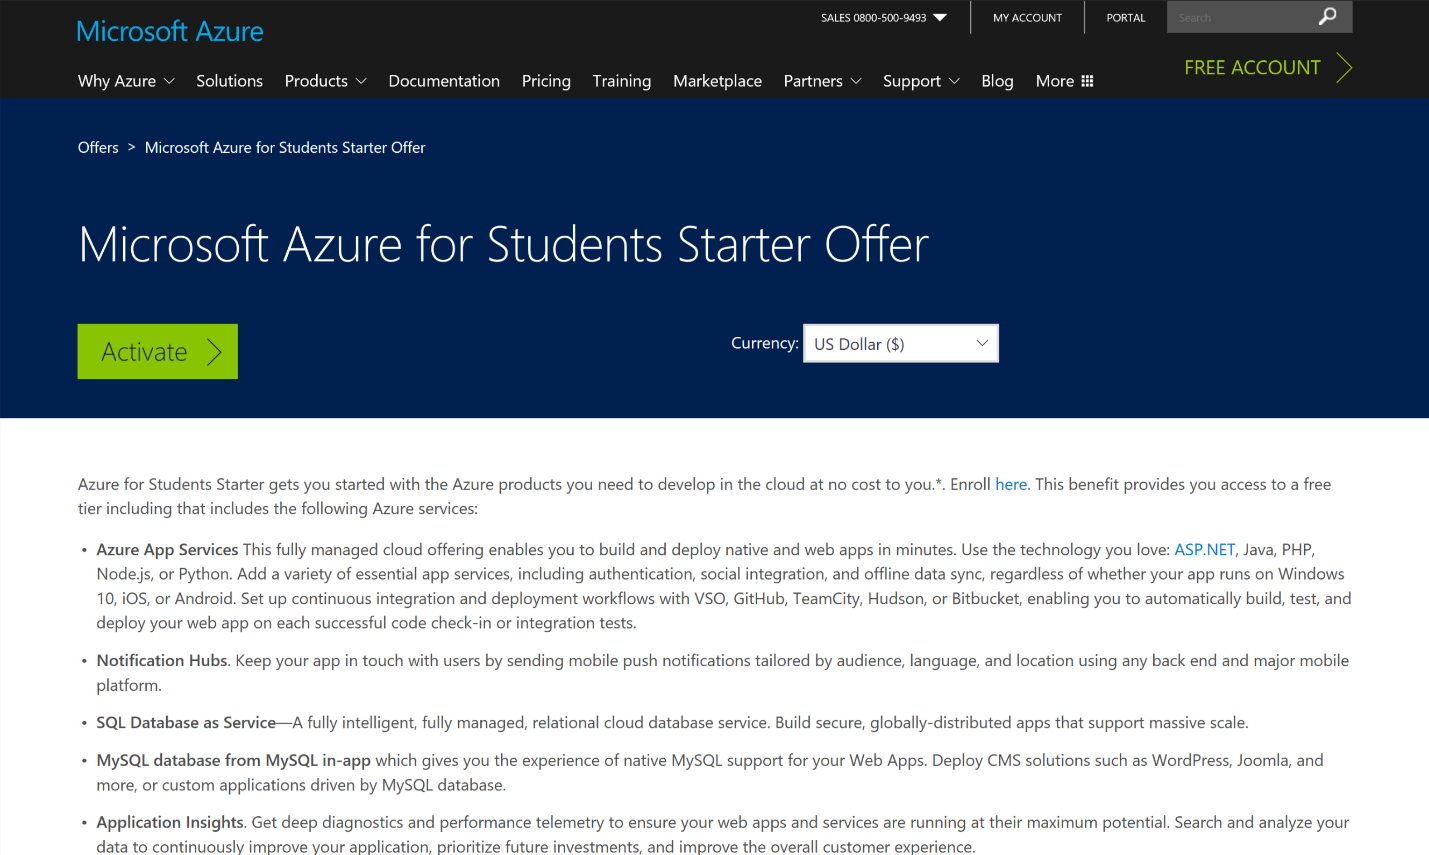
Task: Click the Free Account arrow chevron
Action: click(1344, 68)
